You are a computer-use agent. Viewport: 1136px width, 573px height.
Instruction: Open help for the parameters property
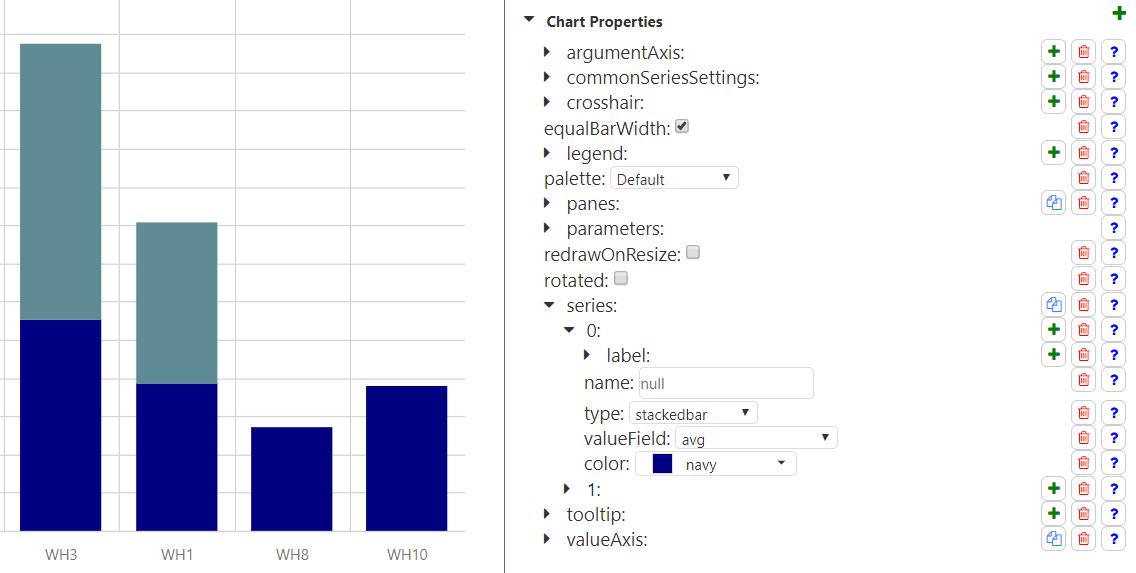[x=1113, y=228]
